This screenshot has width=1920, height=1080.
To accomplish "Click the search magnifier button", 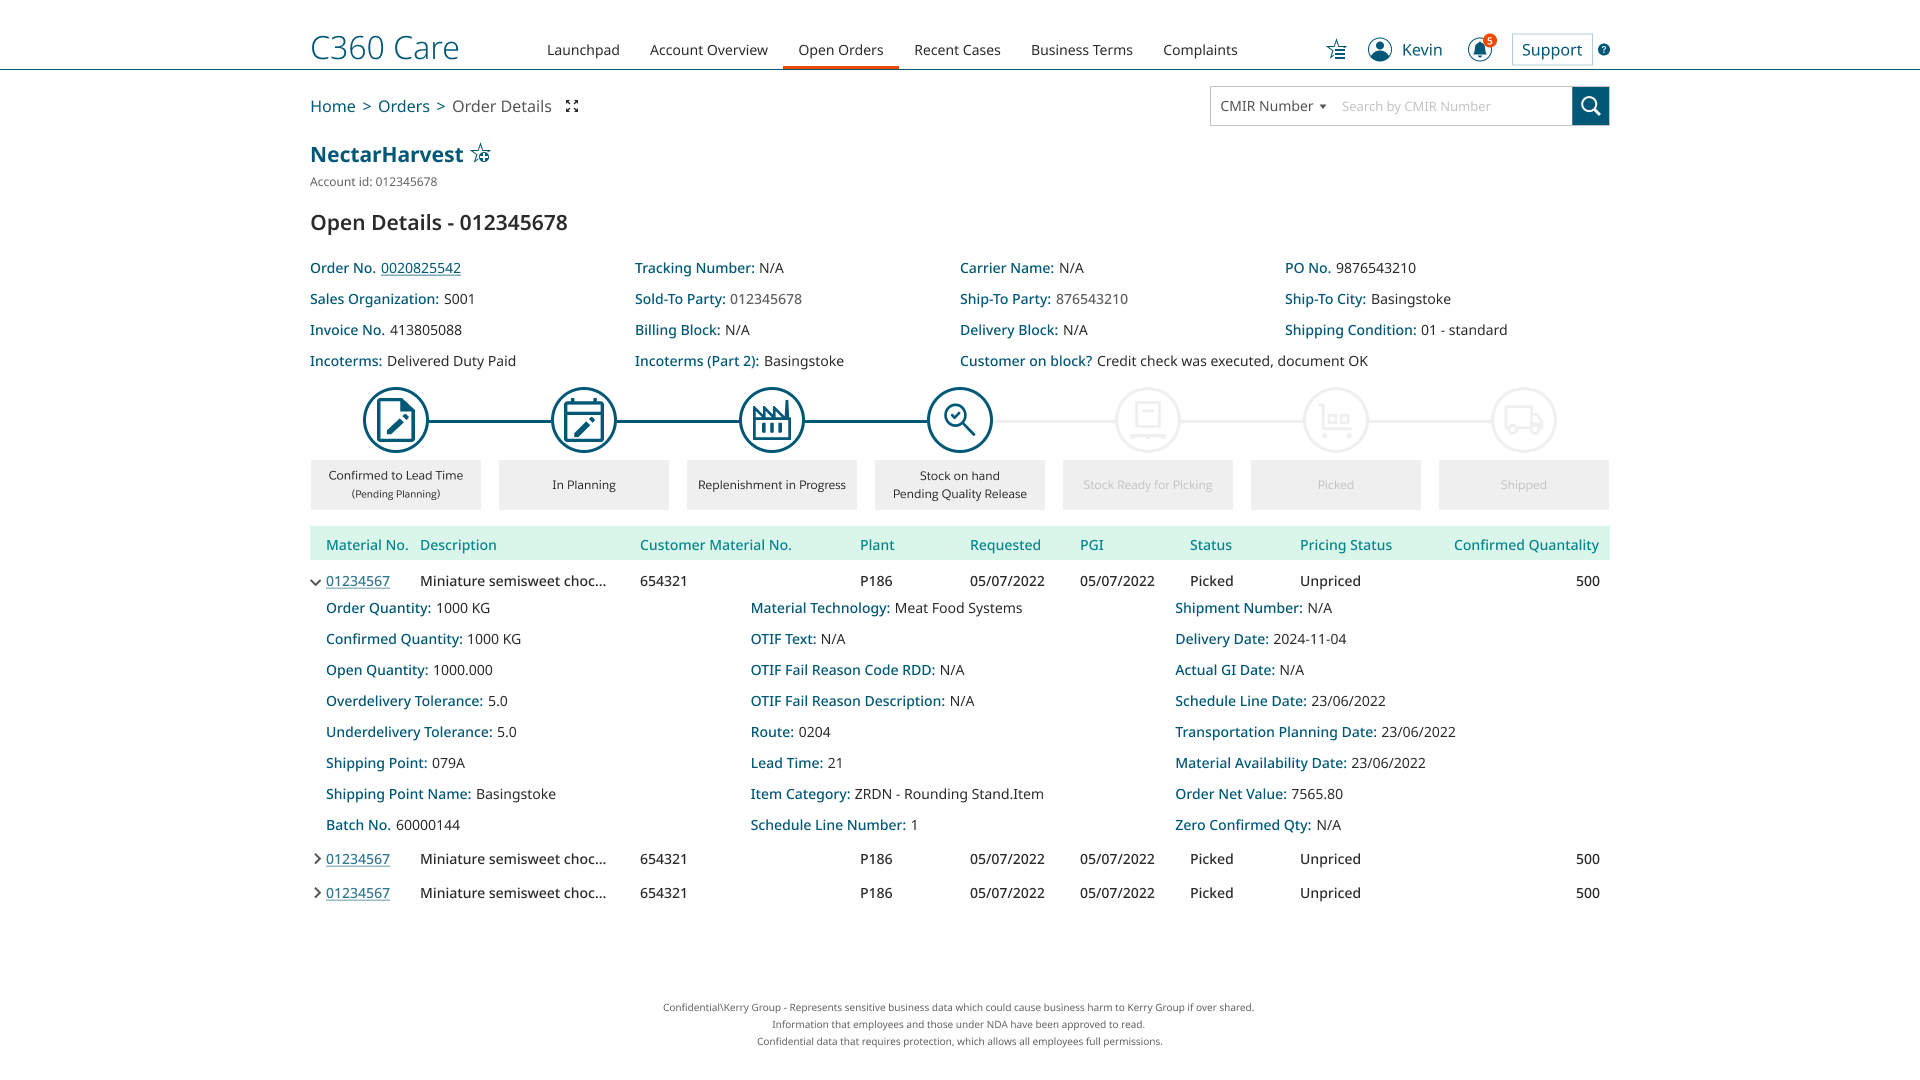I will click(x=1590, y=106).
